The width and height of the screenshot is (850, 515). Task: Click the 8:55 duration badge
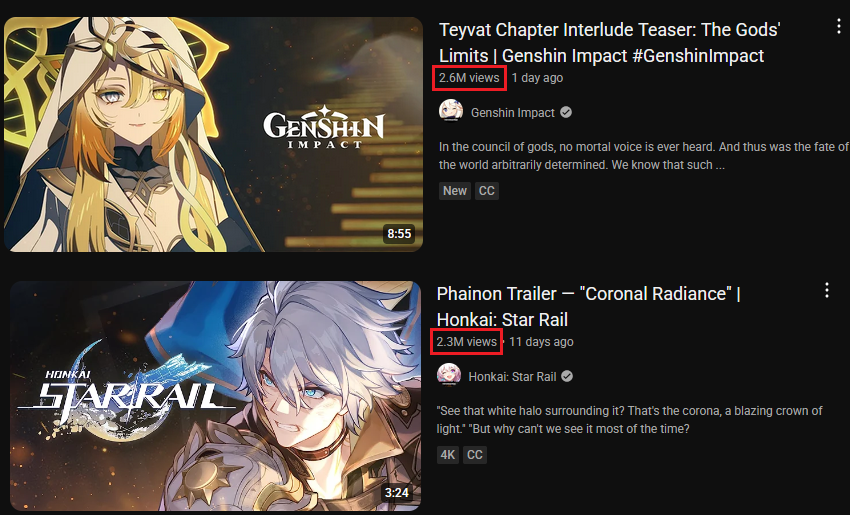coord(399,234)
